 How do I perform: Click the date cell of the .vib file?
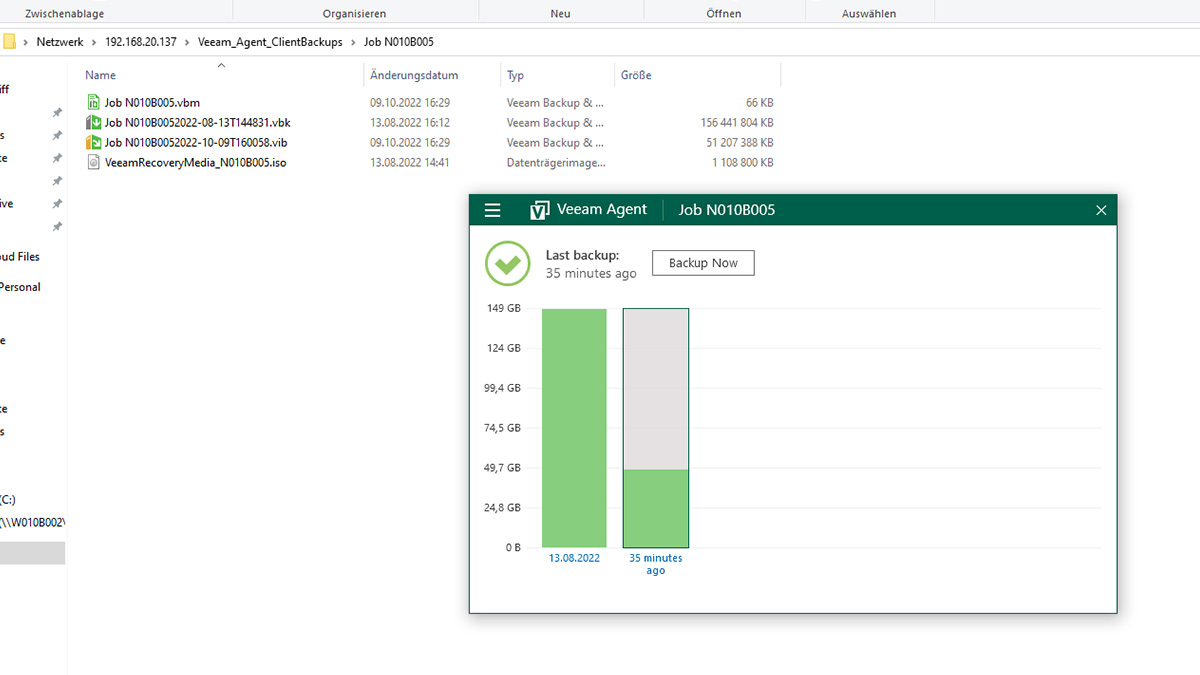click(410, 143)
